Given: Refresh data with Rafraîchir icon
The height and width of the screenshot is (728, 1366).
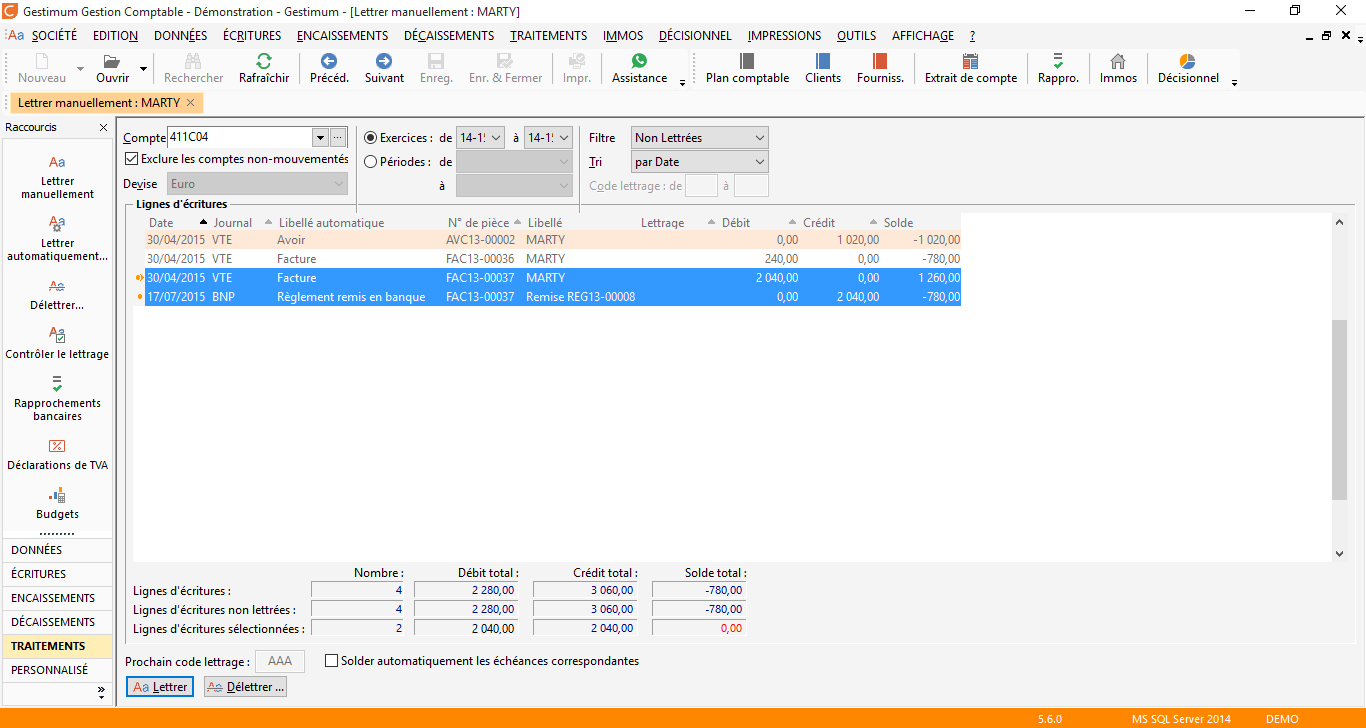Looking at the screenshot, I should point(264,62).
